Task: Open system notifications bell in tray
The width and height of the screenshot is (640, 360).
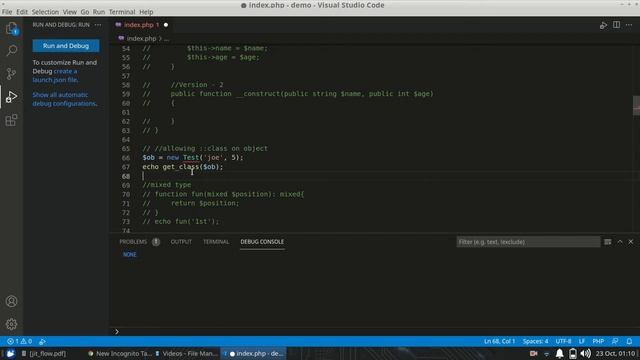Action: 560,354
